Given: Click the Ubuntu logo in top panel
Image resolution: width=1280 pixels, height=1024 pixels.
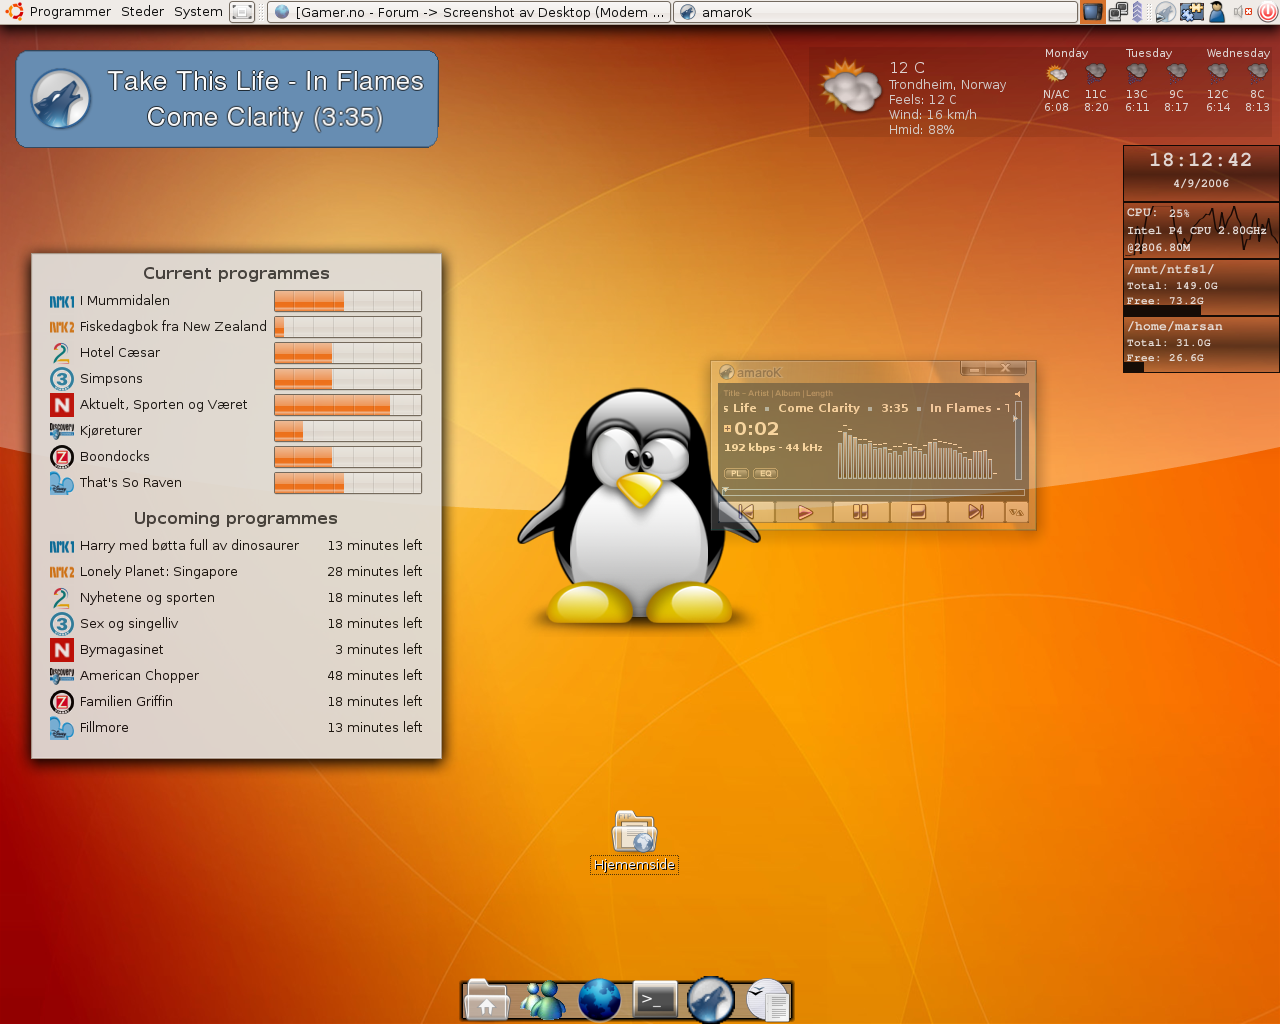Looking at the screenshot, I should [x=14, y=12].
